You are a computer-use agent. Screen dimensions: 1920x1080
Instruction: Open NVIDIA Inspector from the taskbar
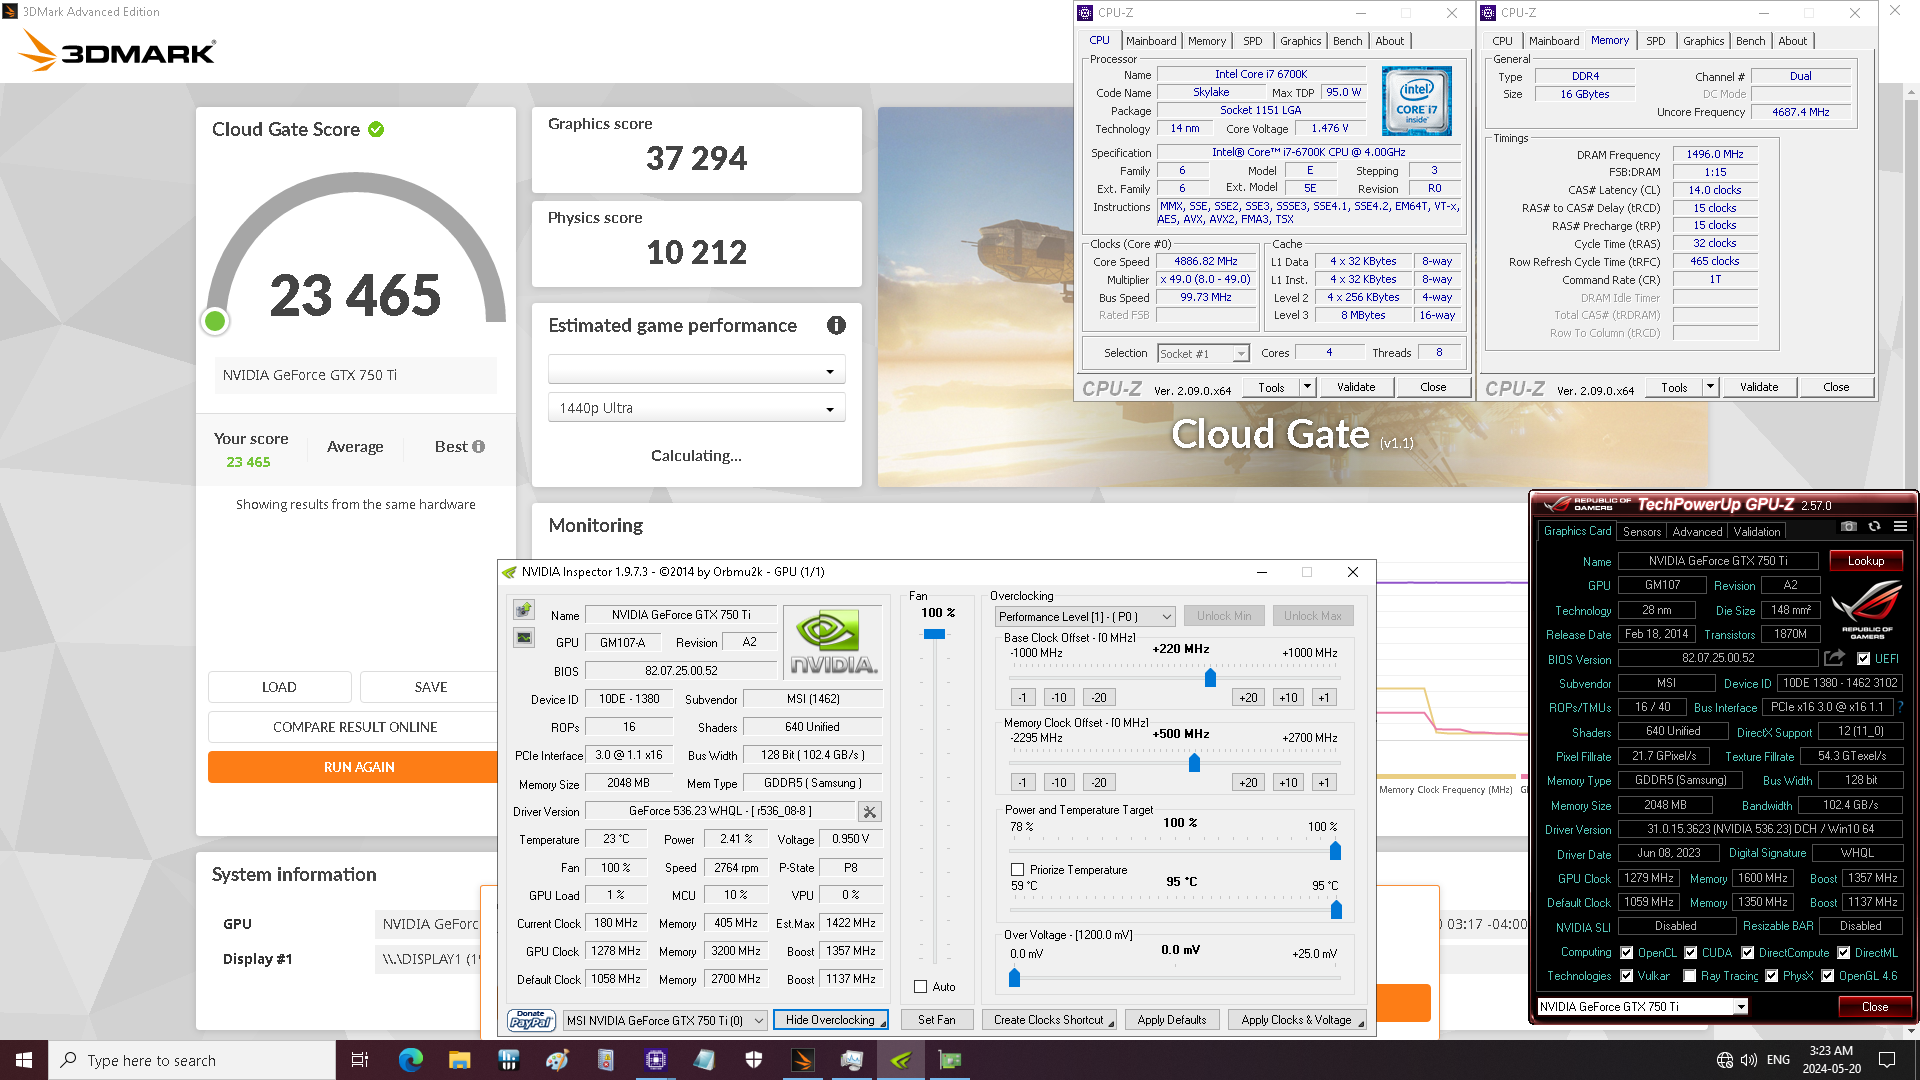click(901, 1060)
